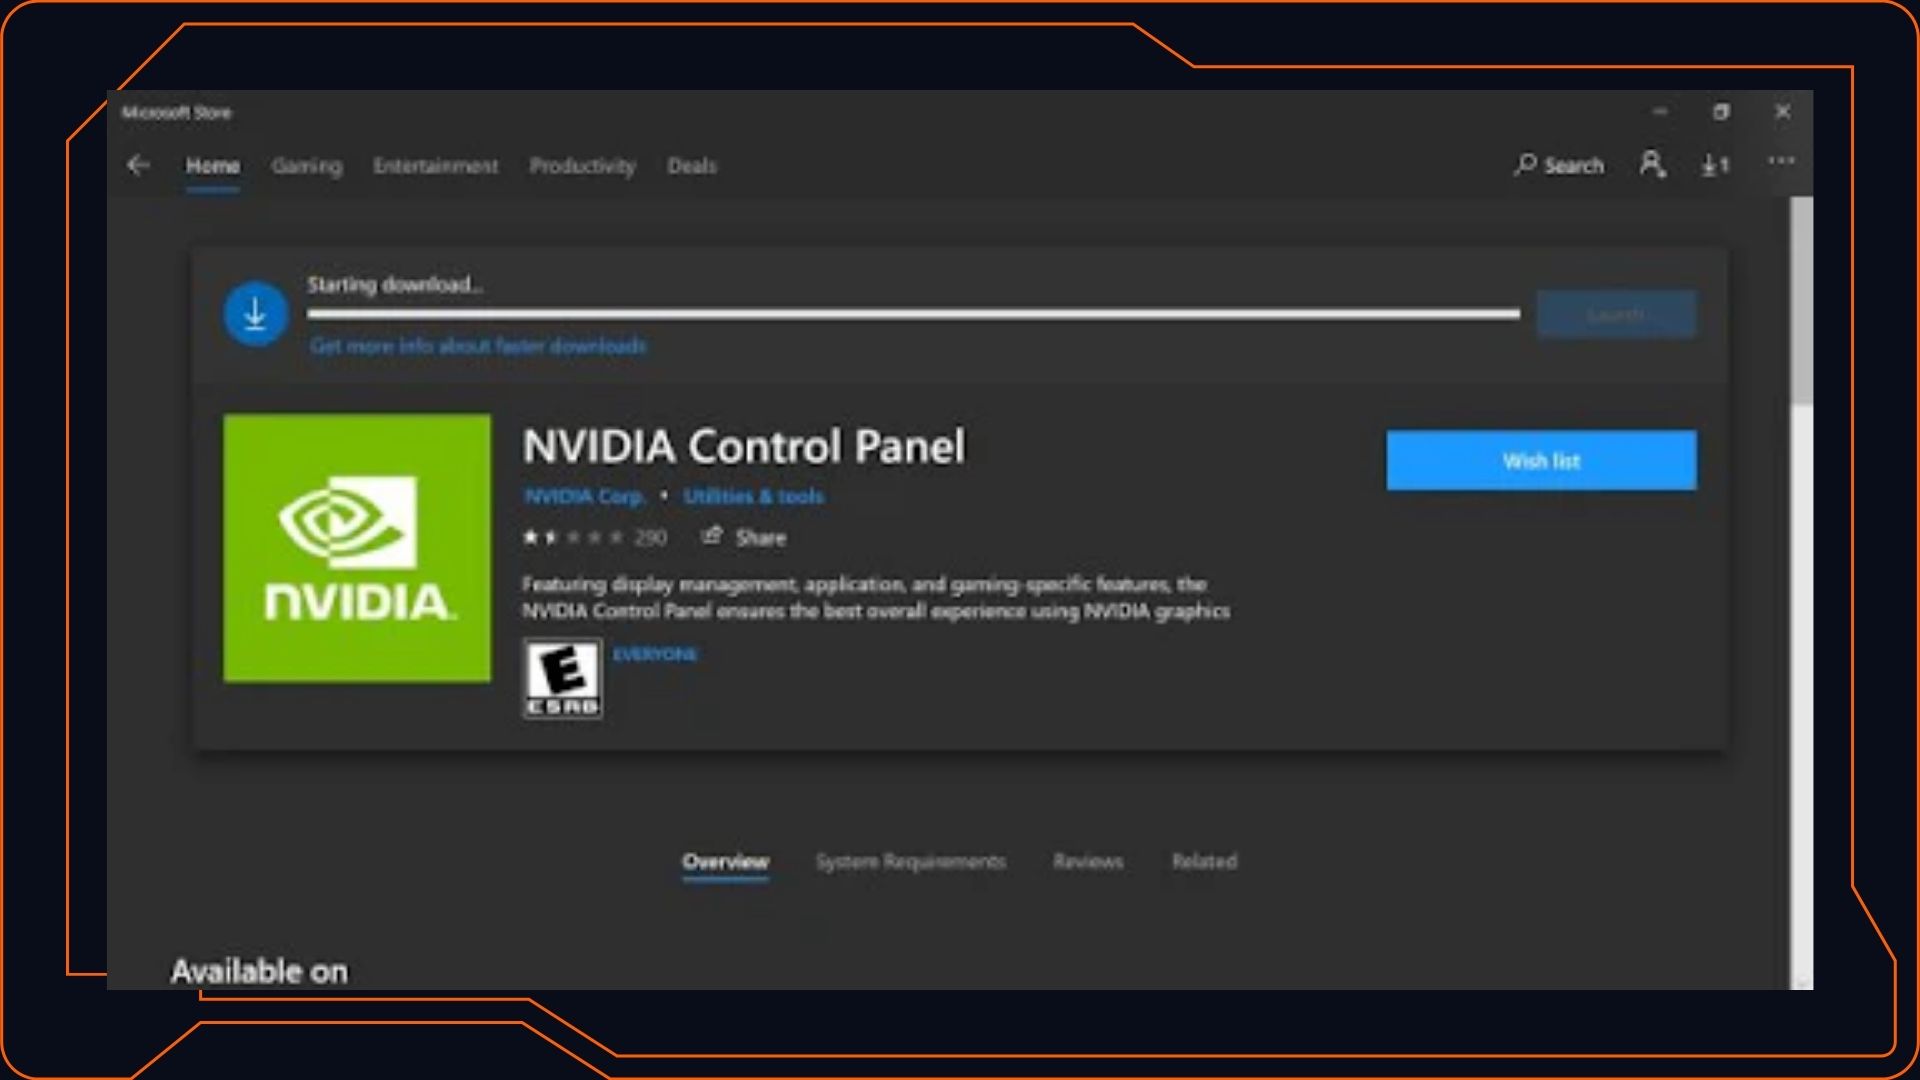Click the Wish list button
This screenshot has height=1080, width=1920.
click(x=1541, y=461)
